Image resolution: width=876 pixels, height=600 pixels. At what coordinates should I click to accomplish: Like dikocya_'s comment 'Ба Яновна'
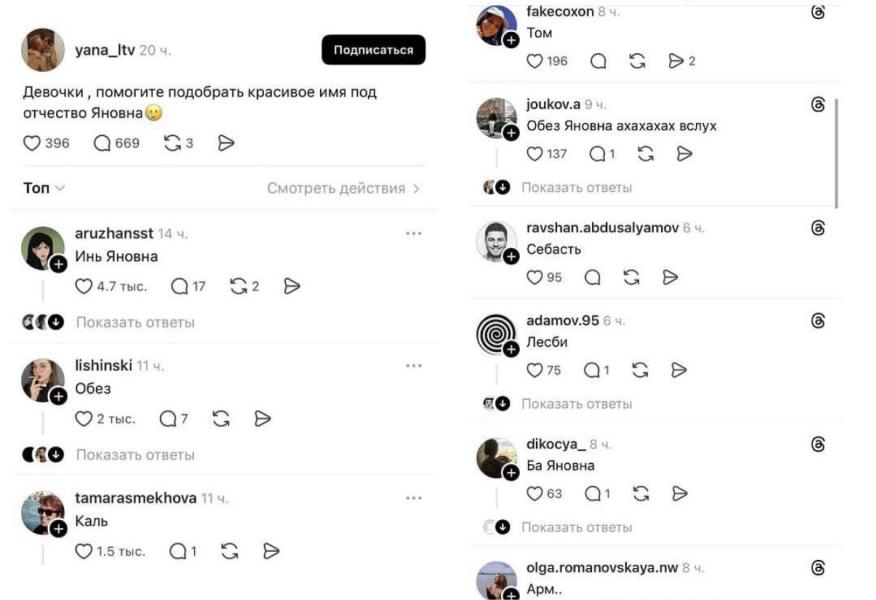coord(535,493)
